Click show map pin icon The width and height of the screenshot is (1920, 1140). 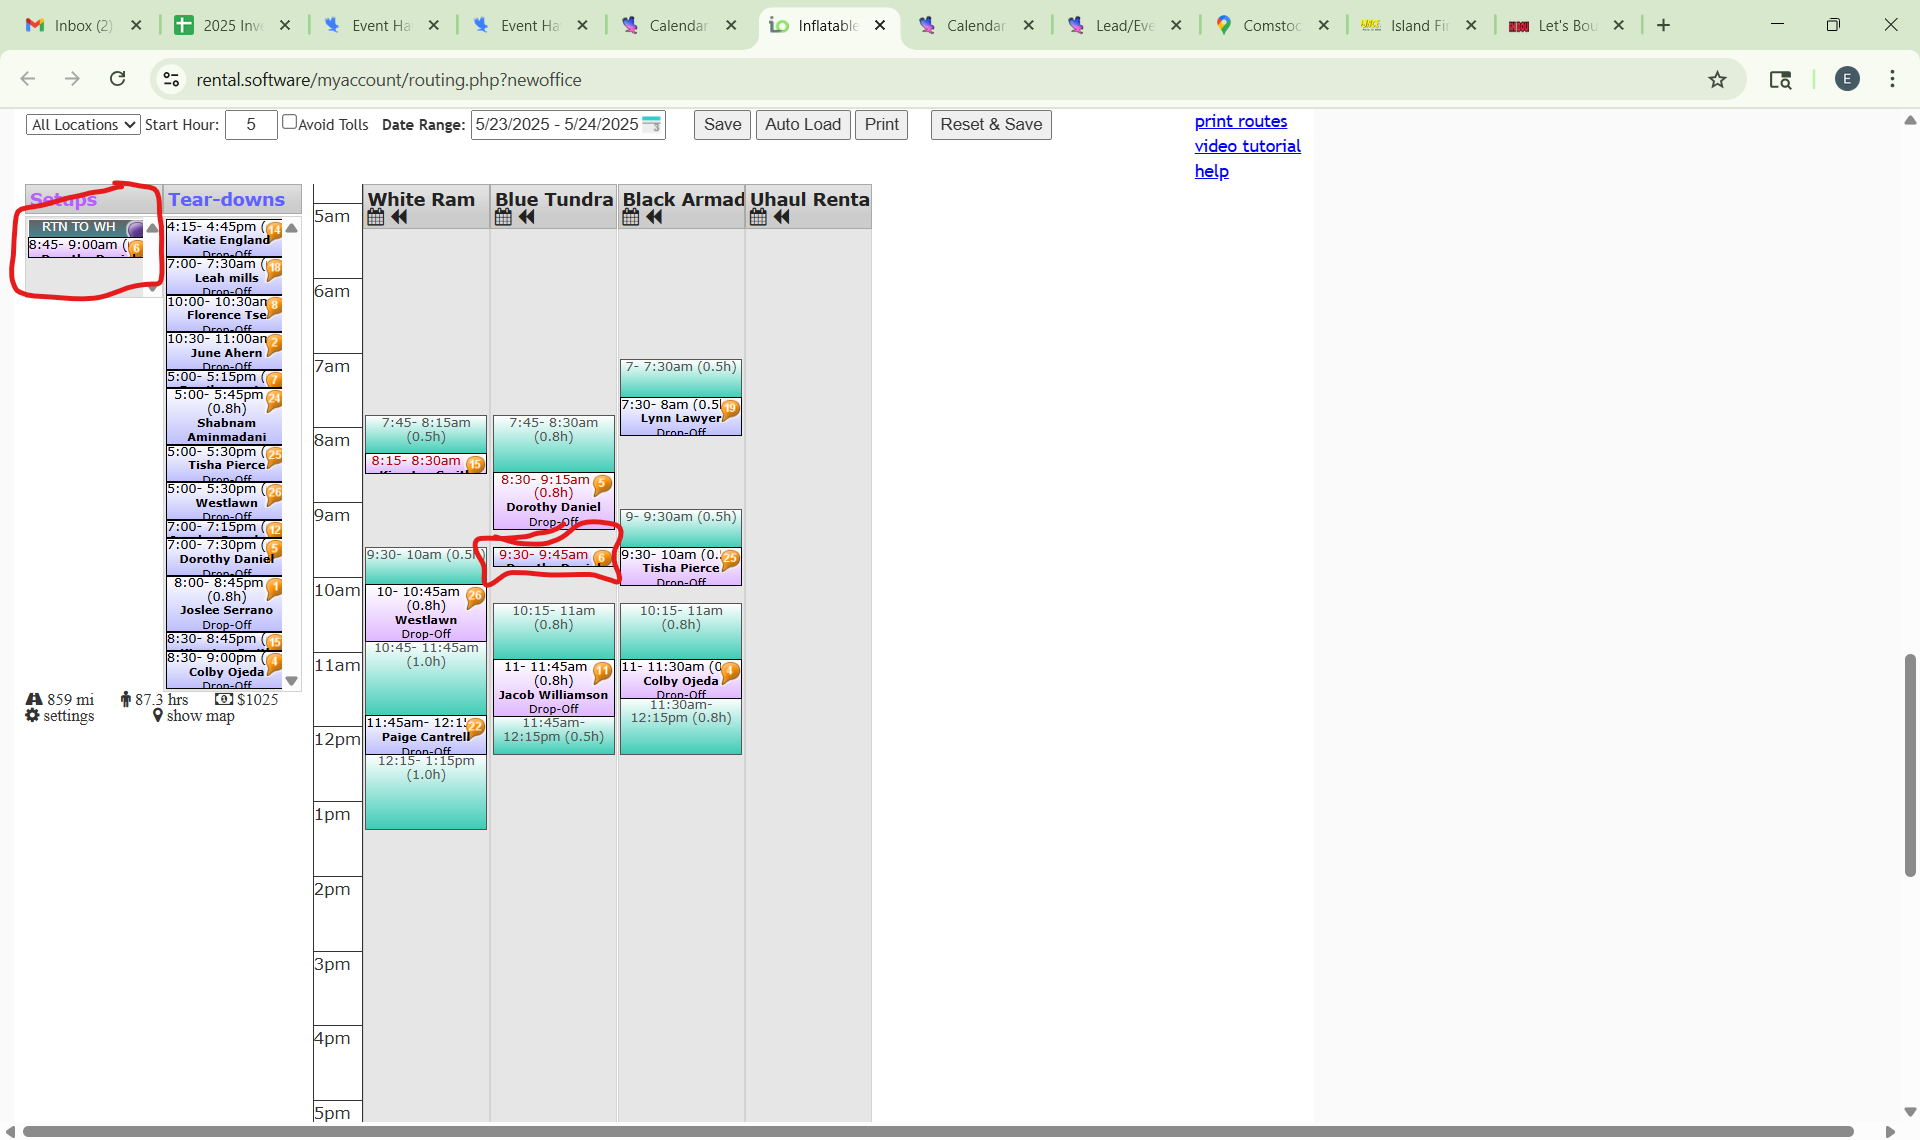point(158,716)
